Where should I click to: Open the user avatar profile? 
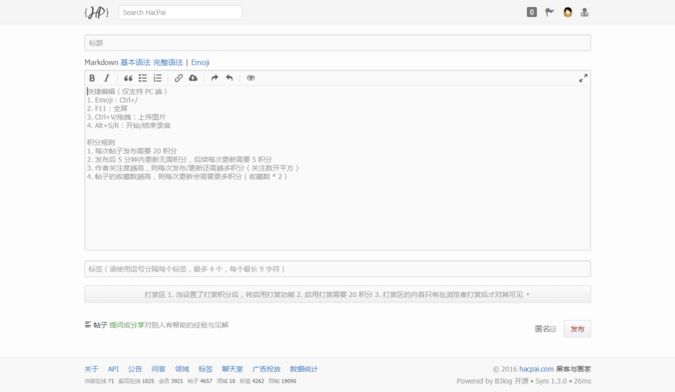pos(567,12)
